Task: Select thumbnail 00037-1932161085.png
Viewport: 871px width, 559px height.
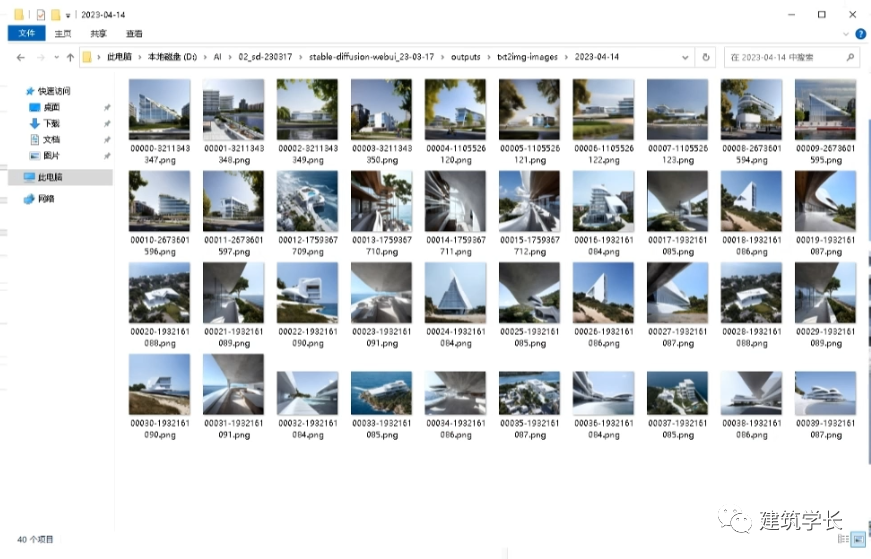Action: [x=678, y=393]
